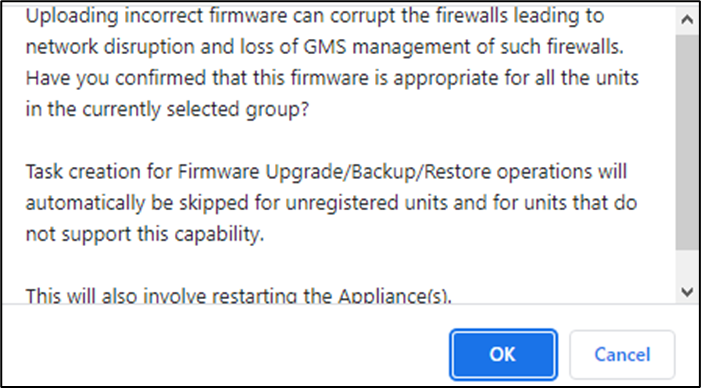Screen dimensions: 701x388
Task: Confirm the firmware warning with OK
Action: [x=503, y=354]
